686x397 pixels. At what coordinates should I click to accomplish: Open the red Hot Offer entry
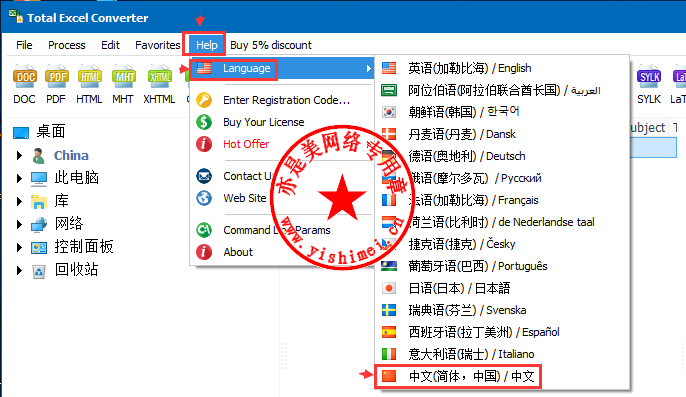click(x=246, y=144)
